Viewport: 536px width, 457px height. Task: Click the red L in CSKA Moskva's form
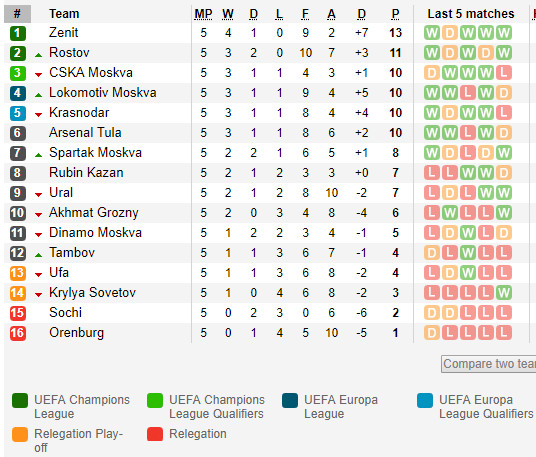[504, 73]
